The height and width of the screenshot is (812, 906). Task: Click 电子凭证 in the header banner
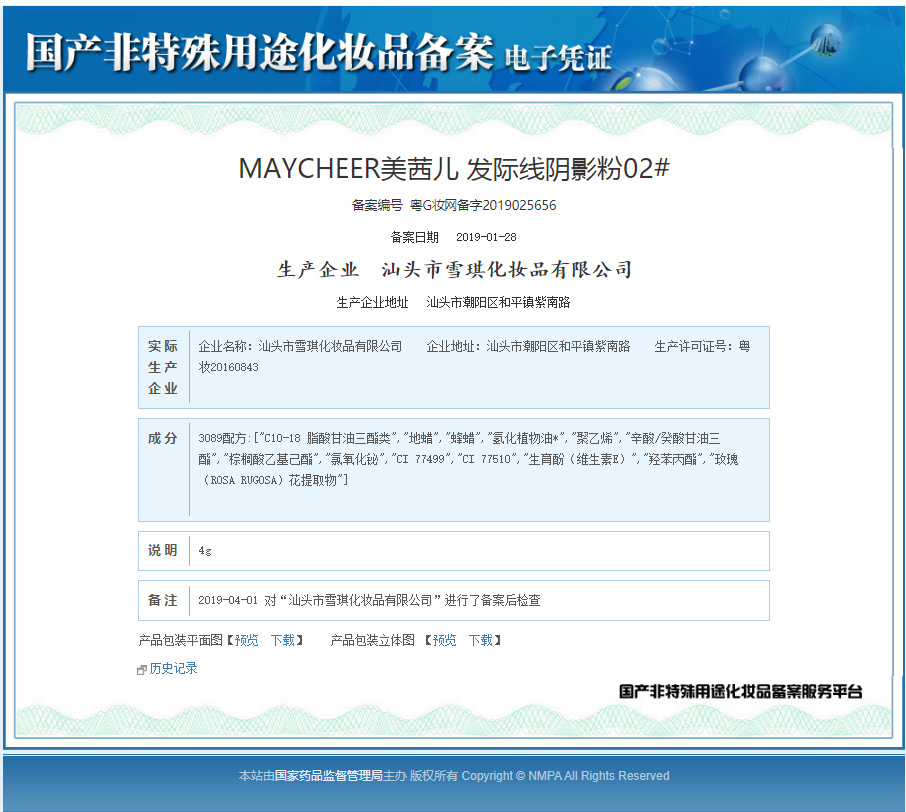tap(558, 58)
